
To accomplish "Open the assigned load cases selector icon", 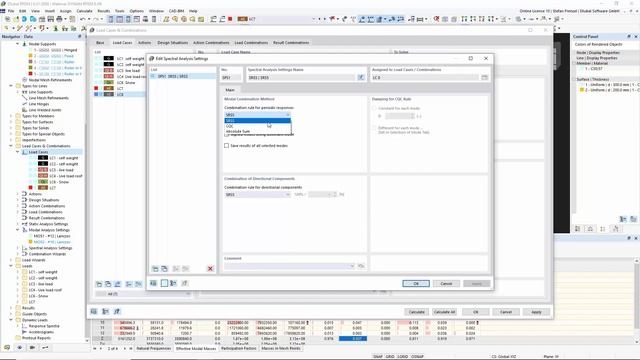I will pos(484,77).
